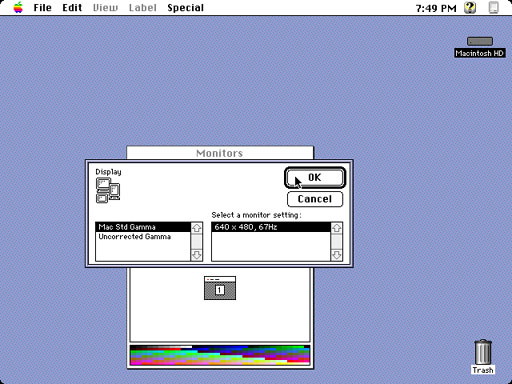This screenshot has width=512, height=384.
Task: Open the Apple menu icon
Action: pos(18,7)
